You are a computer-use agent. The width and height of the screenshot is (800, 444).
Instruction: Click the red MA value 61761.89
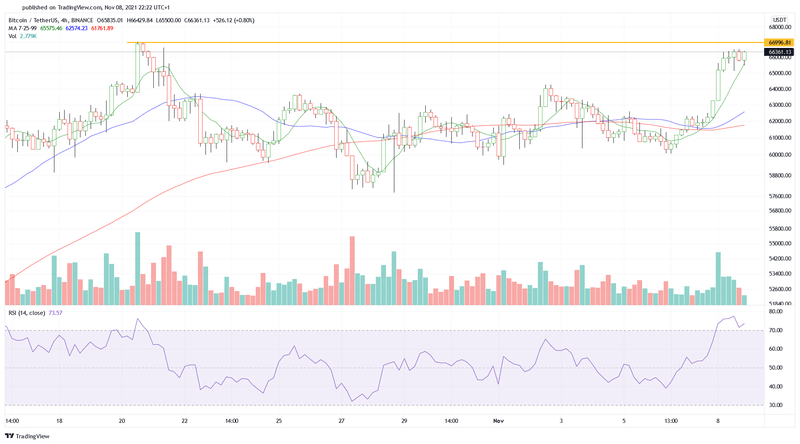tap(102, 28)
